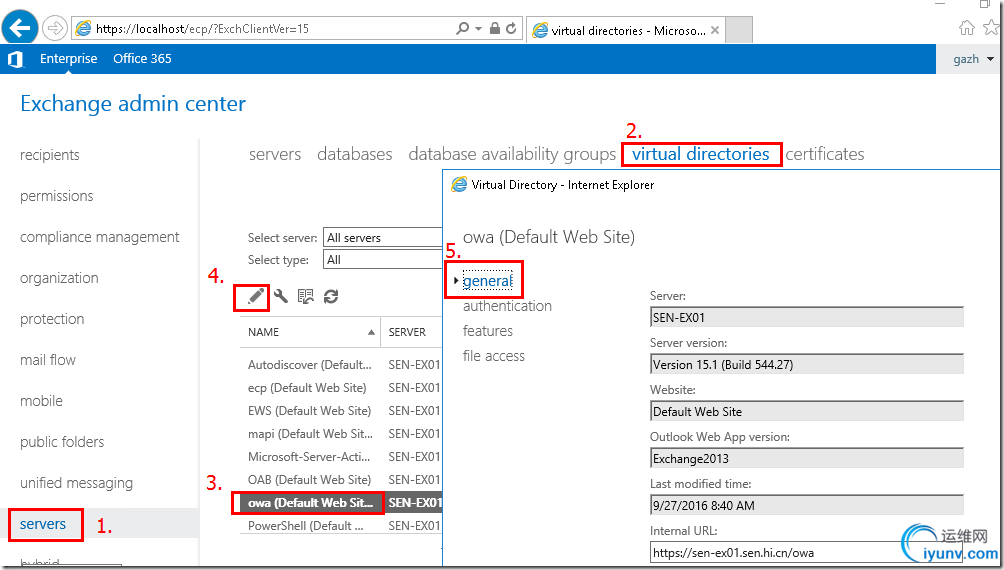The height and width of the screenshot is (570, 1004).
Task: Click the pencil edit icon in toolbar
Action: tap(255, 296)
